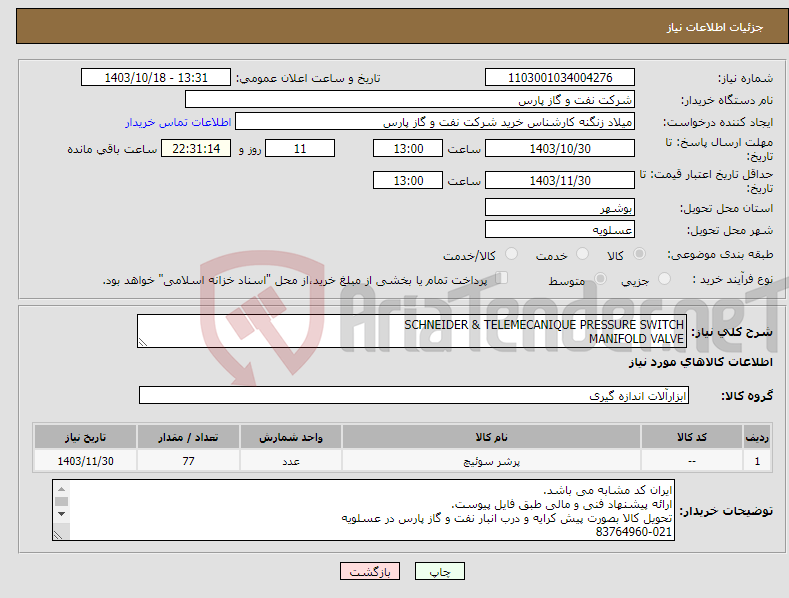Click the item code cell showing --
Screen dimensions: 789x598
coord(692,461)
